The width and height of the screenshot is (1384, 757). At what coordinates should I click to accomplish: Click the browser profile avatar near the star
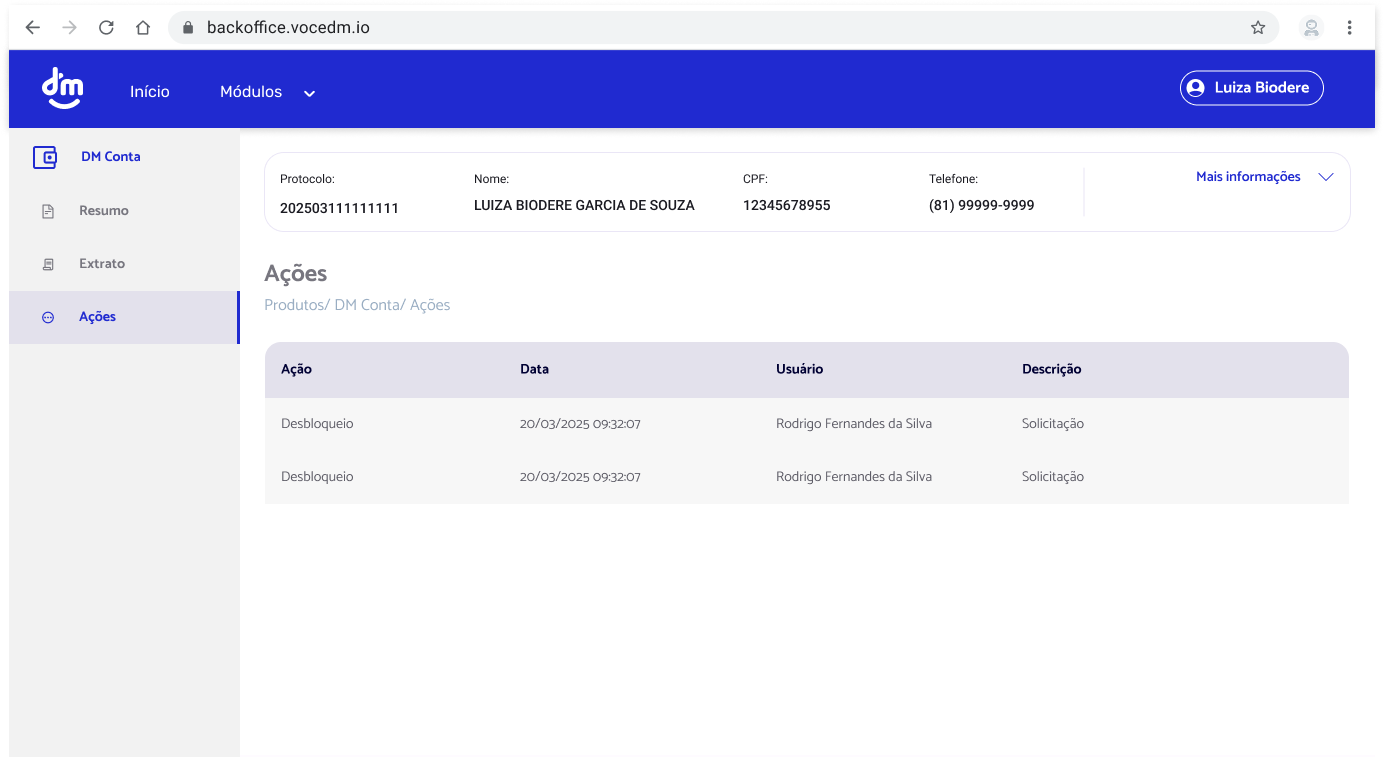tap(1311, 27)
